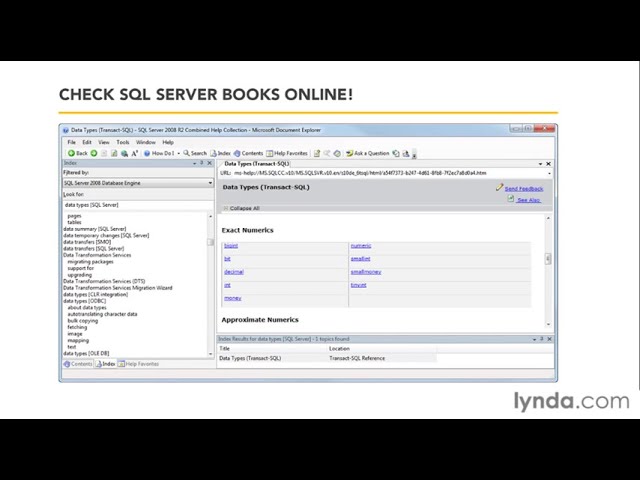Switch to the Contents bottom tab

(78, 364)
